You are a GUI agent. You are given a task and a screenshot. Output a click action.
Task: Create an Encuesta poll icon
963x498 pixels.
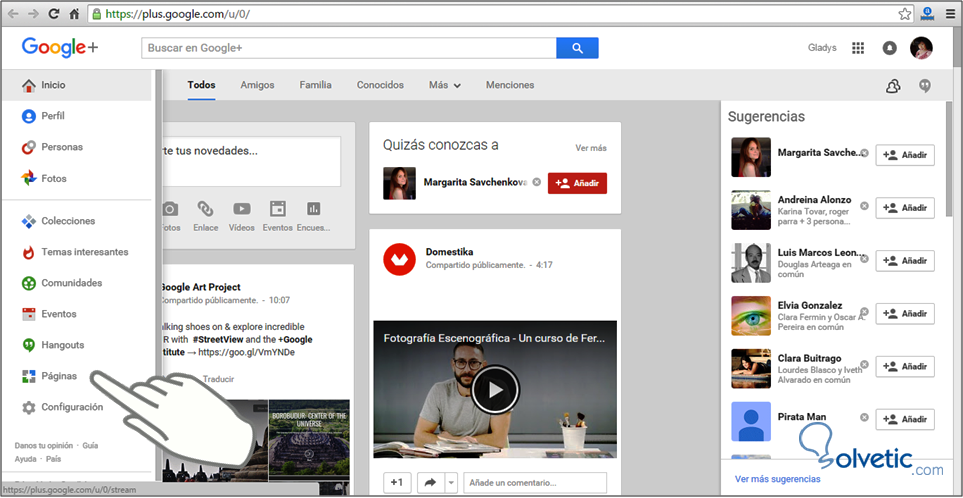click(314, 209)
